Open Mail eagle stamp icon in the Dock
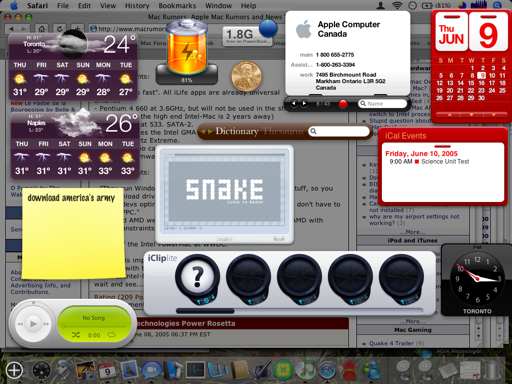This screenshot has height=384, width=512. 129,370
